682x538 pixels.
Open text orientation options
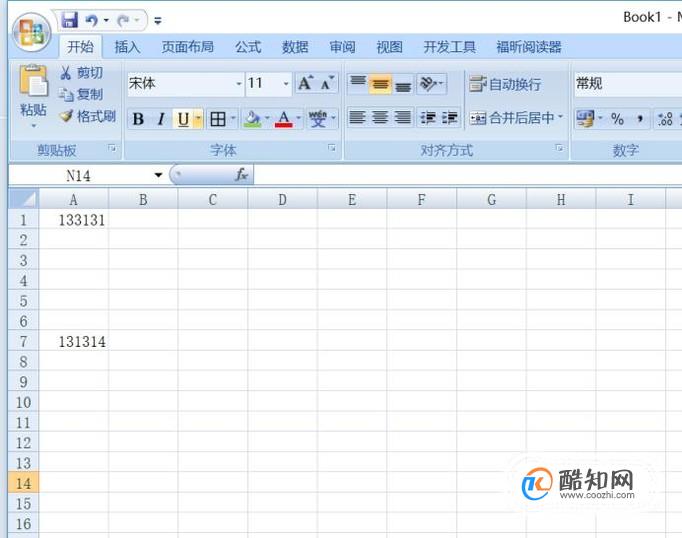pyautogui.click(x=431, y=84)
